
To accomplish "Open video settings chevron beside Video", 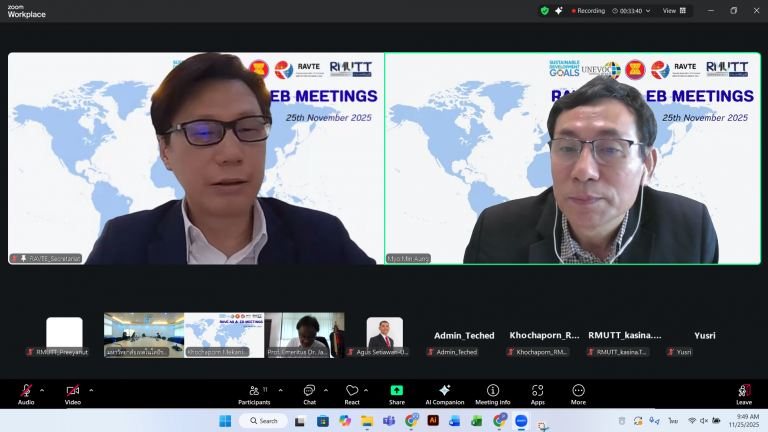I will coord(91,390).
